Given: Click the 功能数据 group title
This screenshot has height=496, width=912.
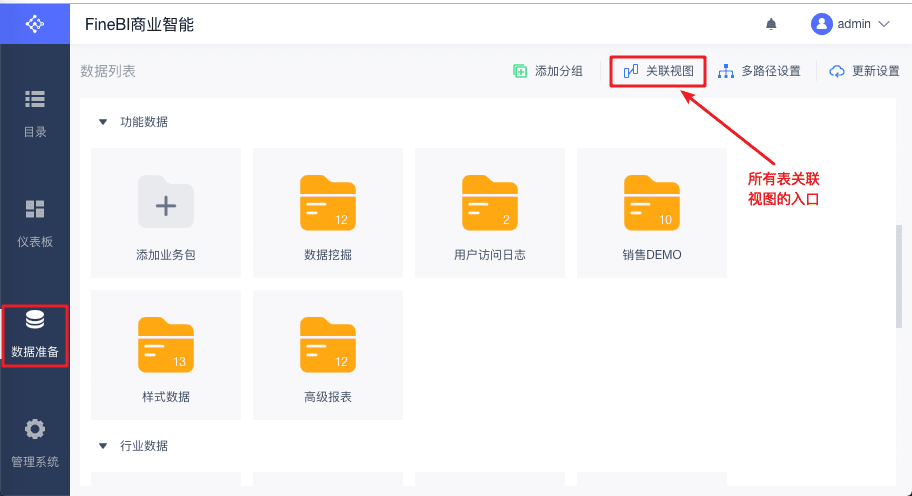Looking at the screenshot, I should [144, 122].
